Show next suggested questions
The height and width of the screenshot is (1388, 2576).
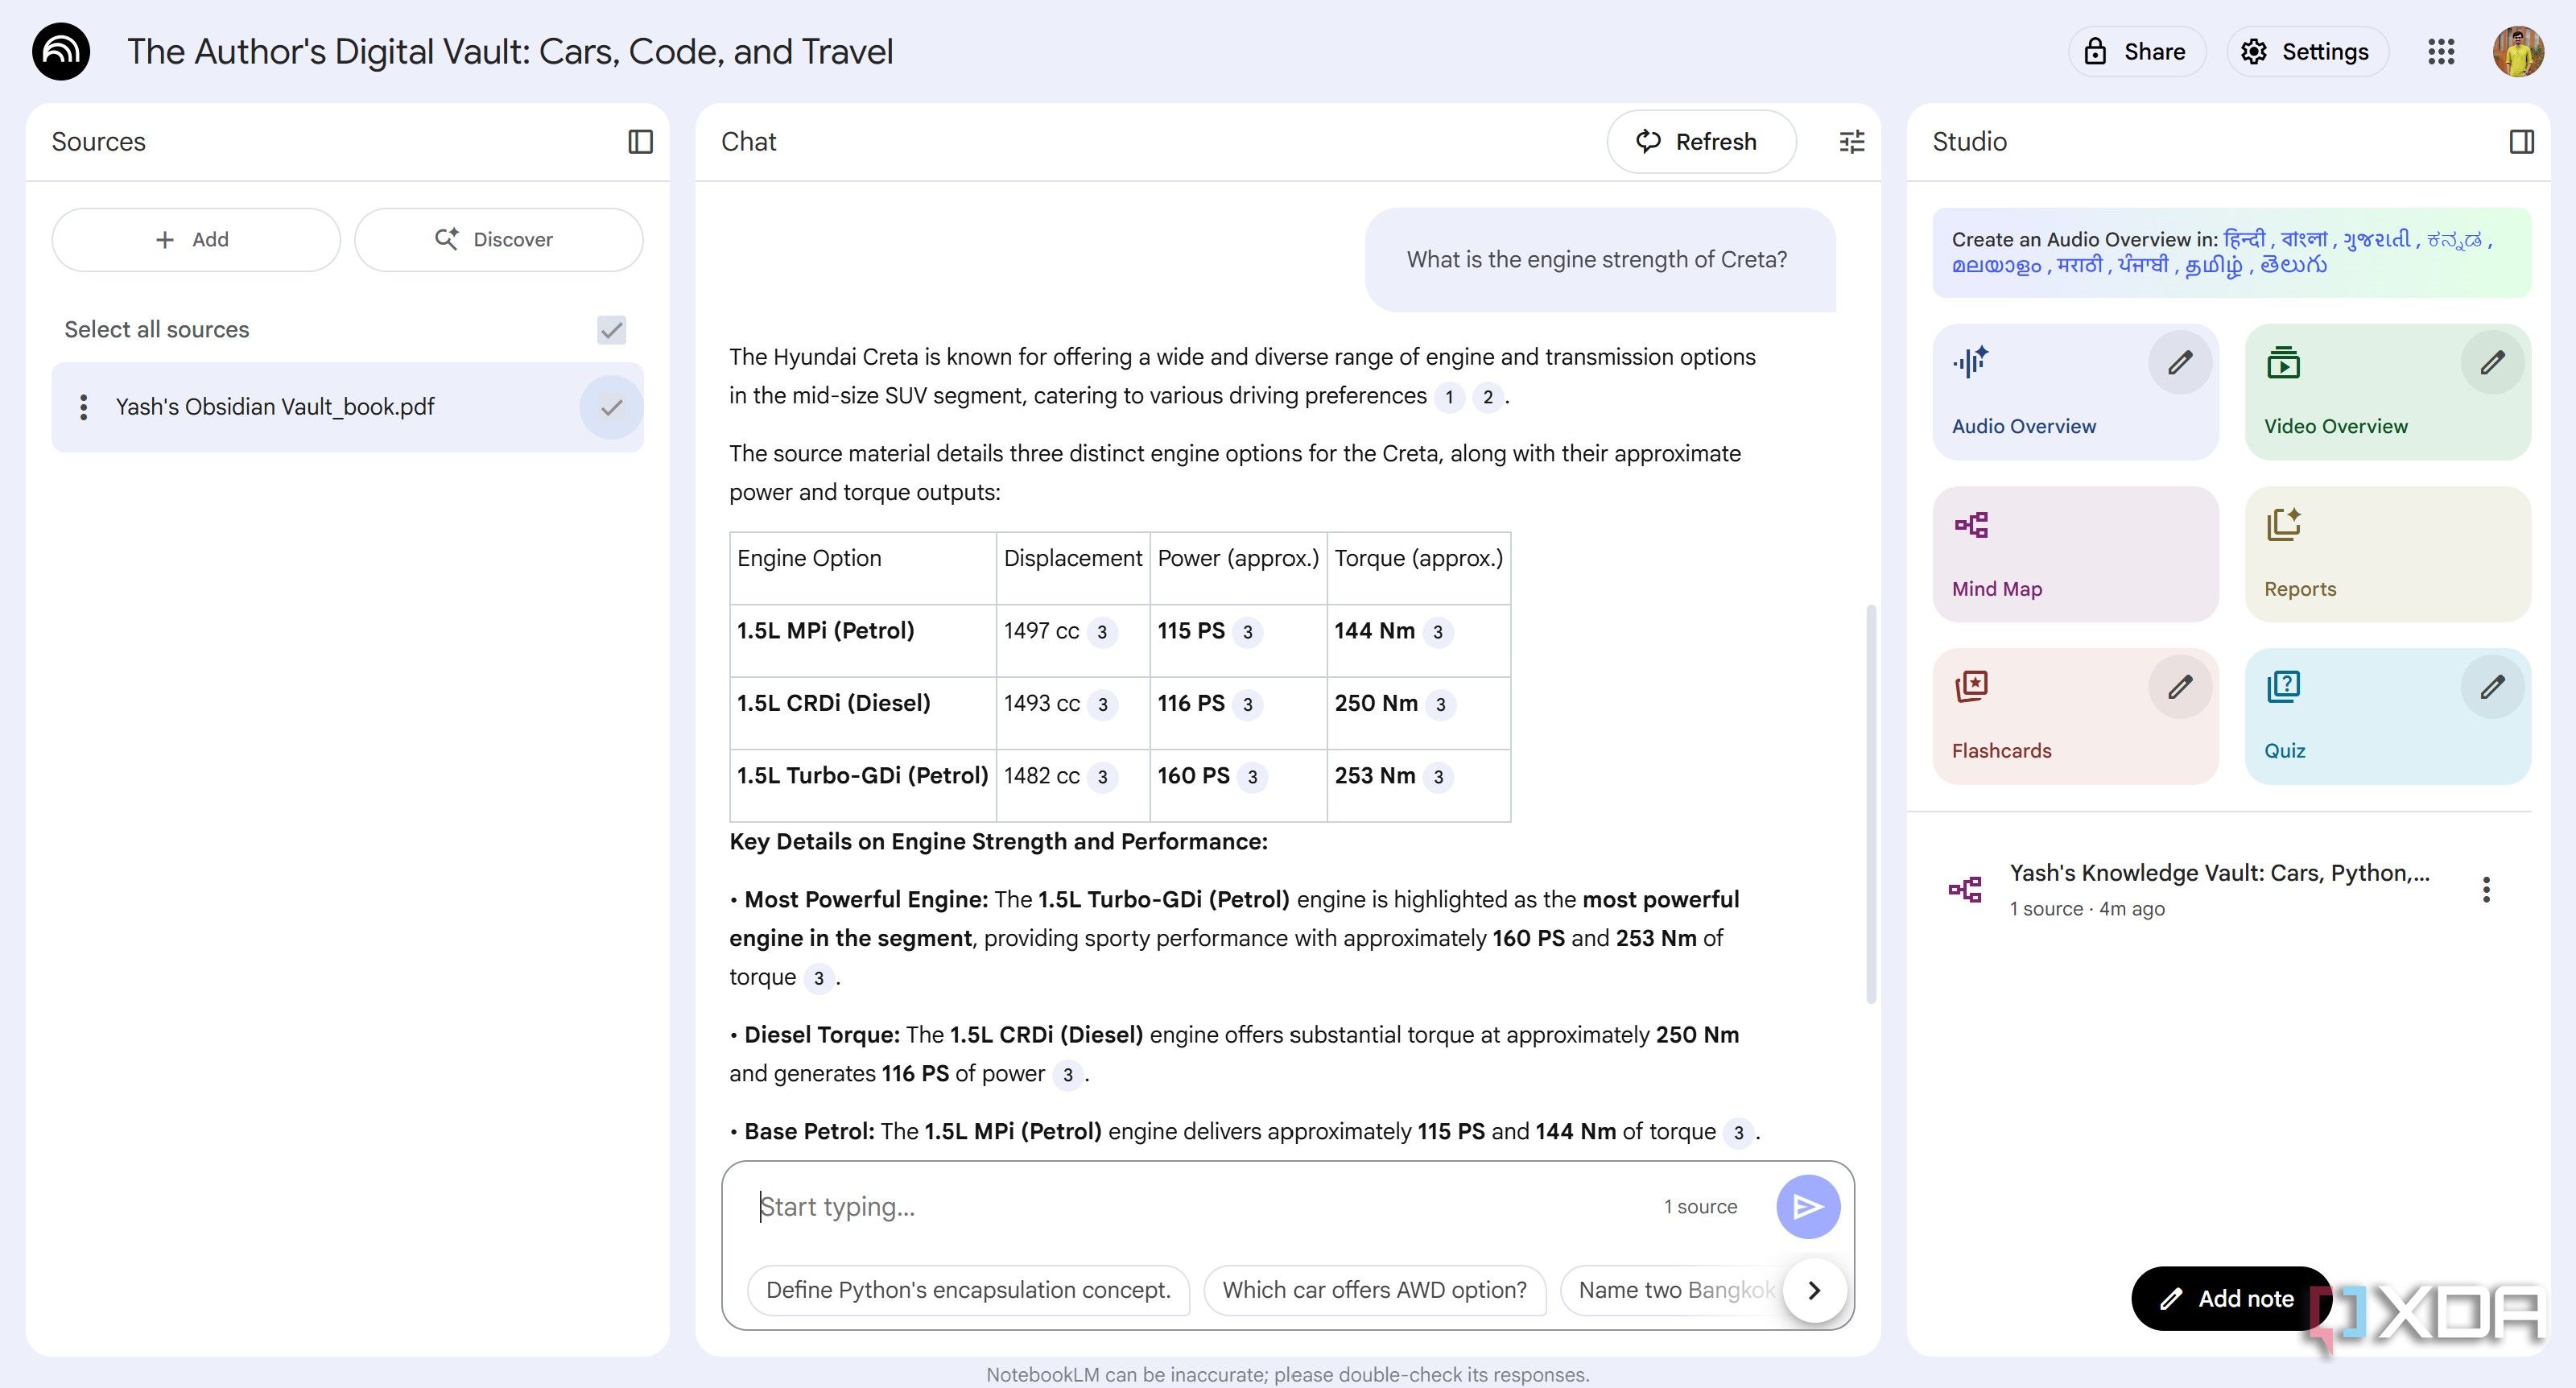click(1813, 1290)
